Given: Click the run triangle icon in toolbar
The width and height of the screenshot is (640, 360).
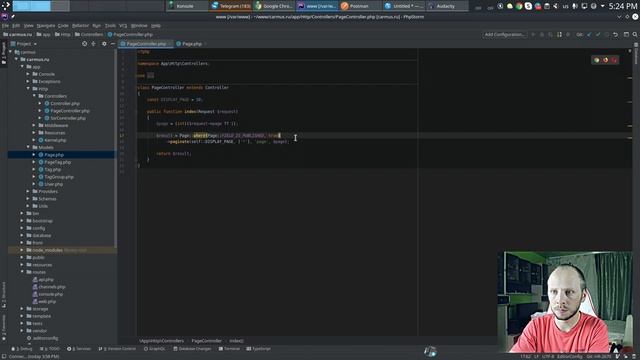Looking at the screenshot, I should [533, 35].
